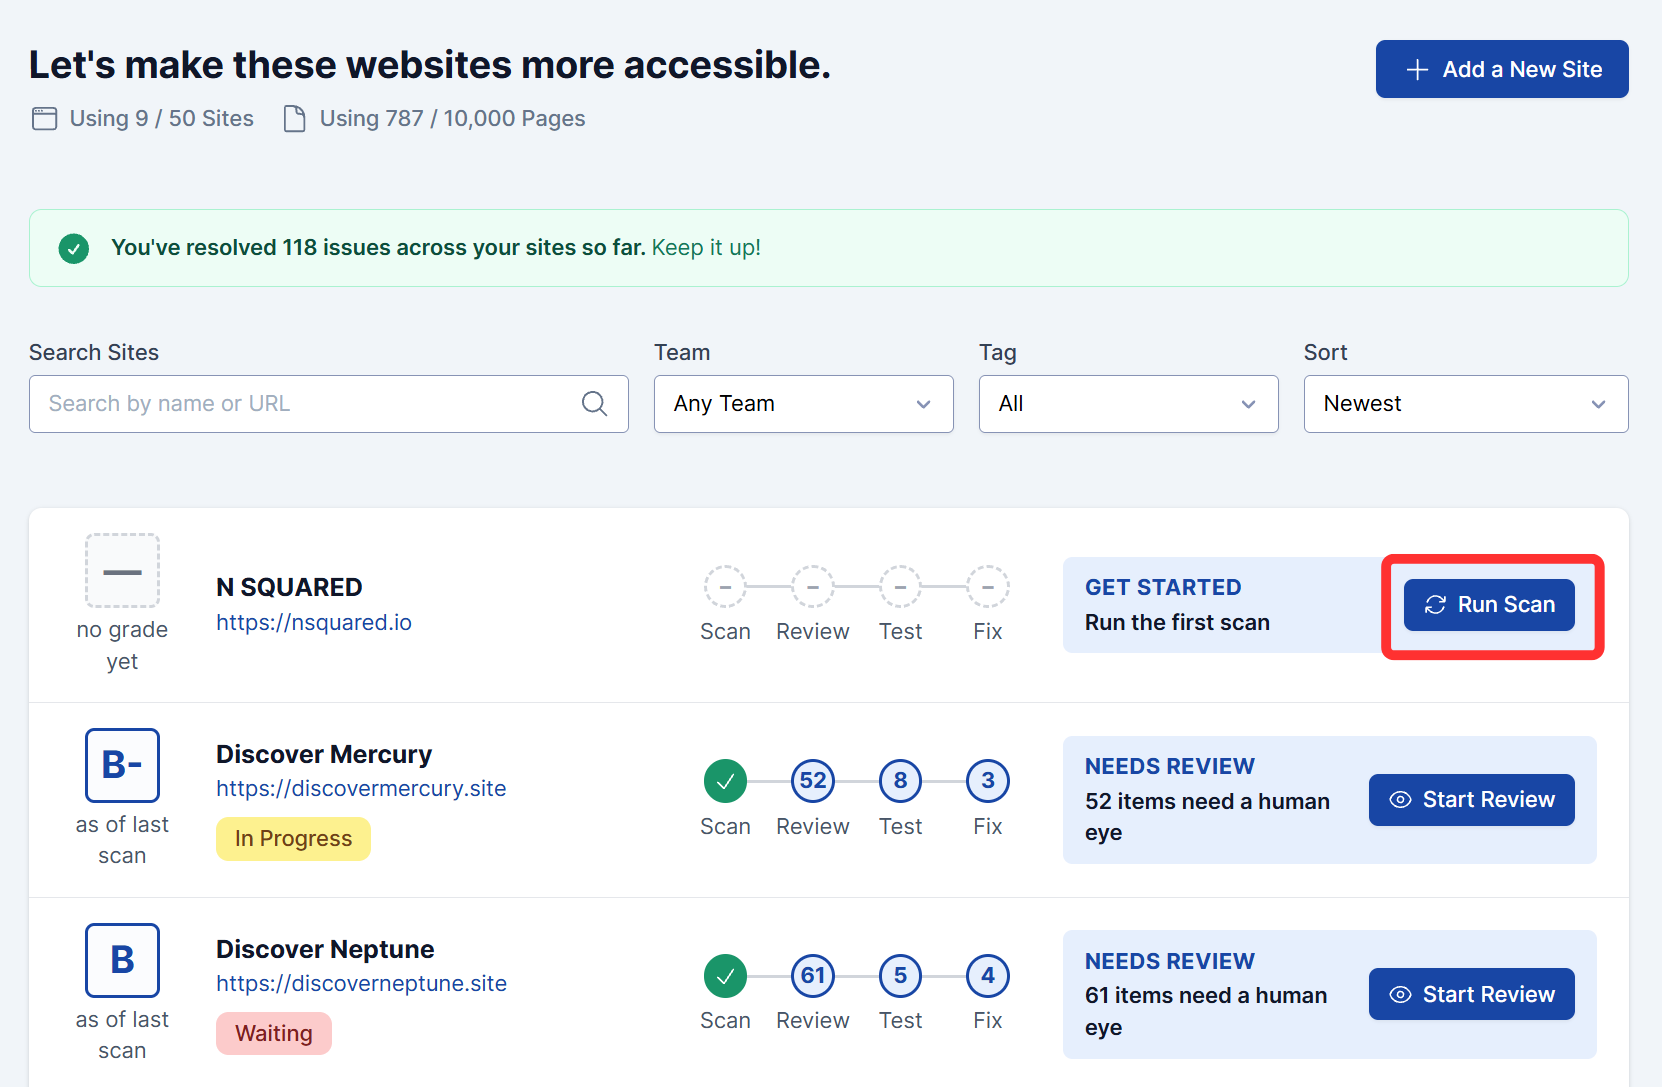
Task: Click the Waiting tag
Action: [274, 1033]
